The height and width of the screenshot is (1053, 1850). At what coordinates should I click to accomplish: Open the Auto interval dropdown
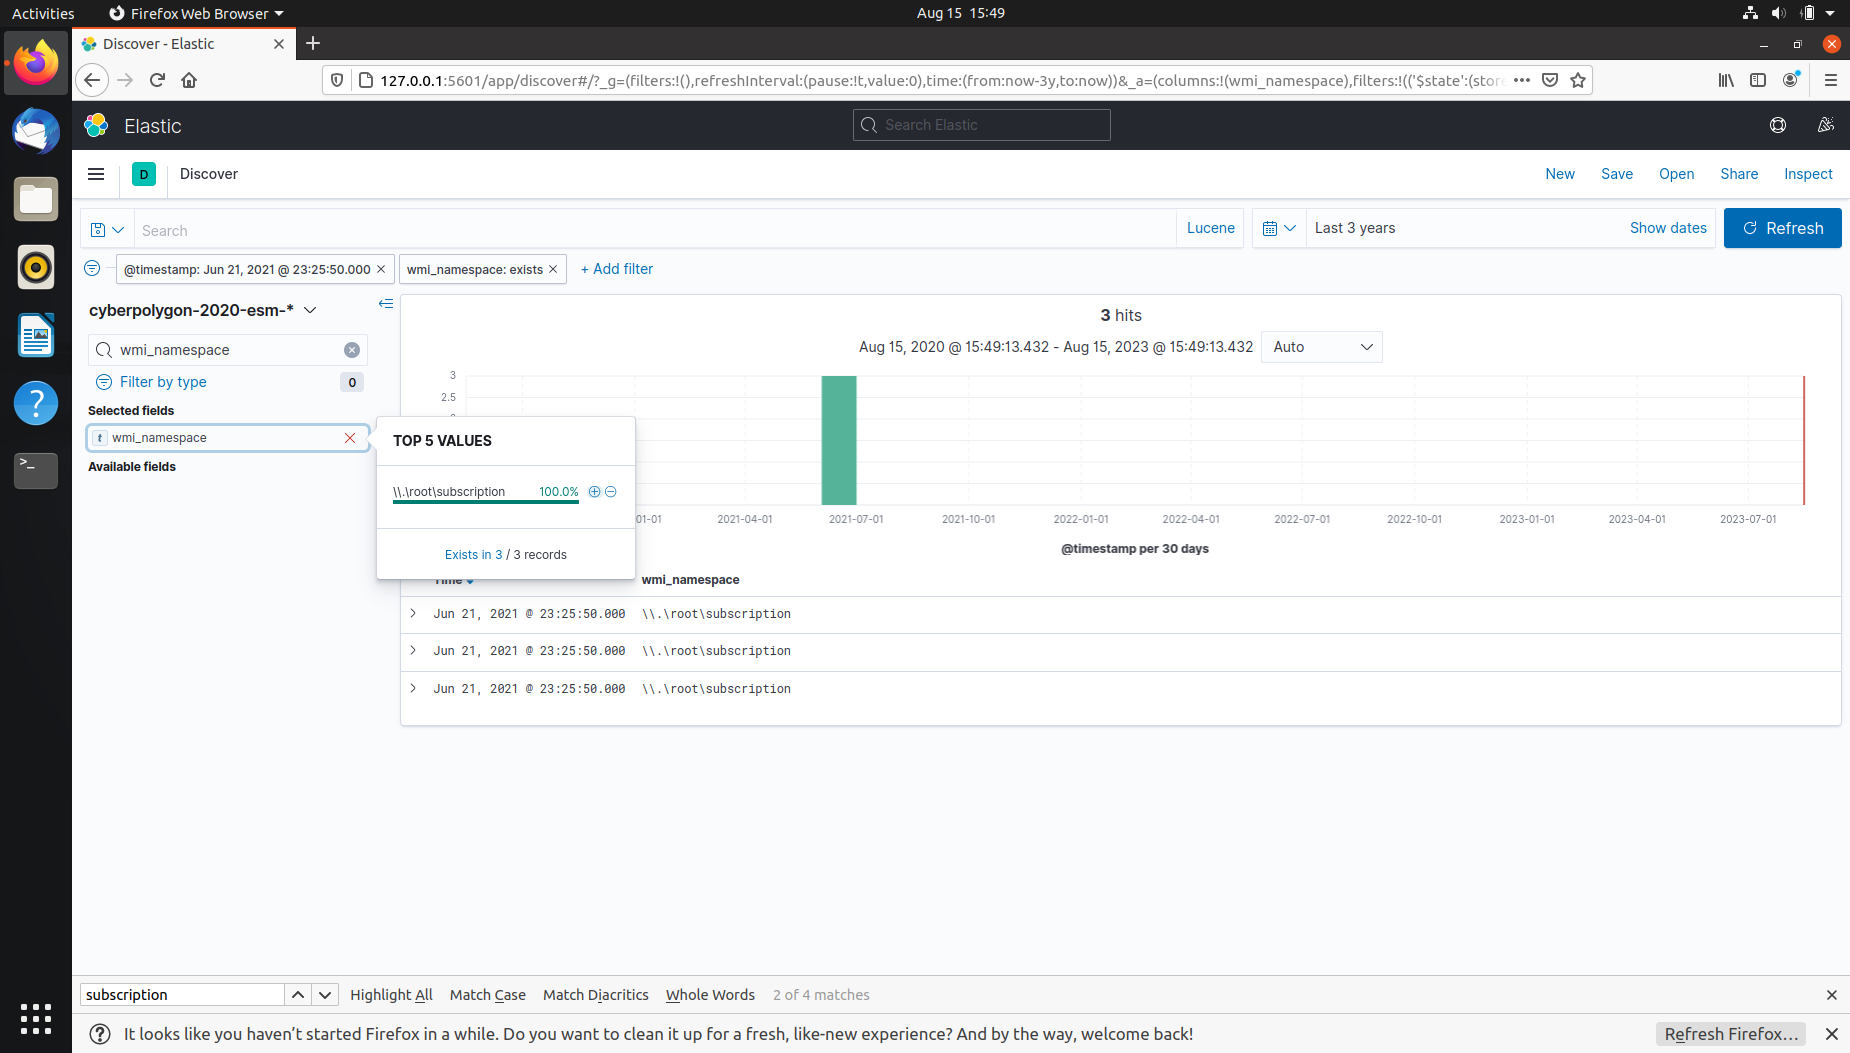(1322, 347)
